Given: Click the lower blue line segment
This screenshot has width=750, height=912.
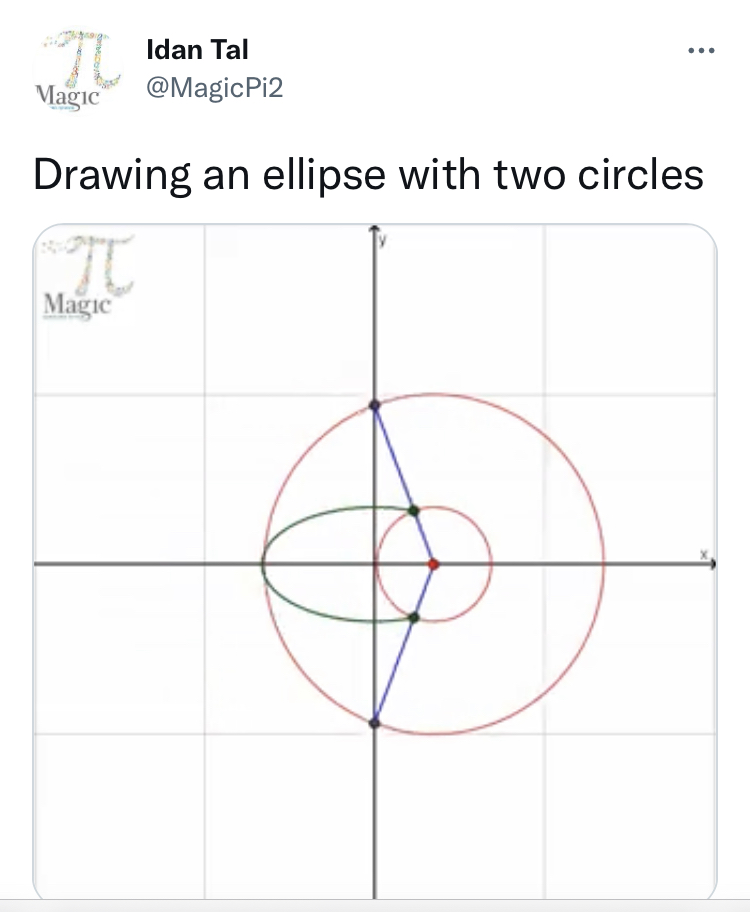Looking at the screenshot, I should pos(395,669).
